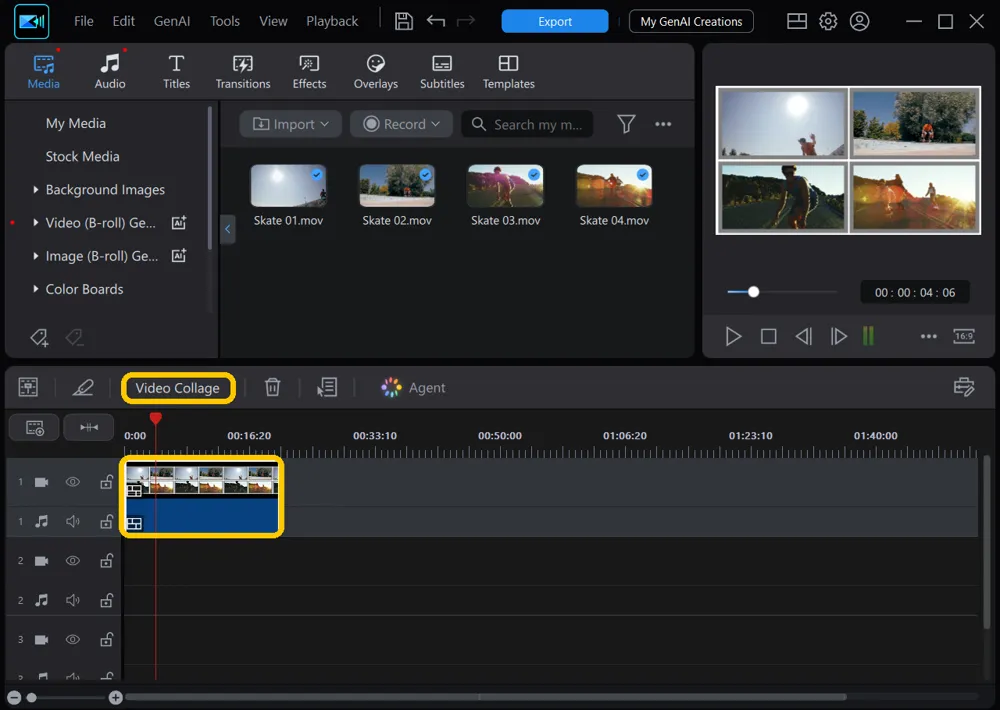
Task: Expand Background Images tree item
Action: [x=36, y=189]
